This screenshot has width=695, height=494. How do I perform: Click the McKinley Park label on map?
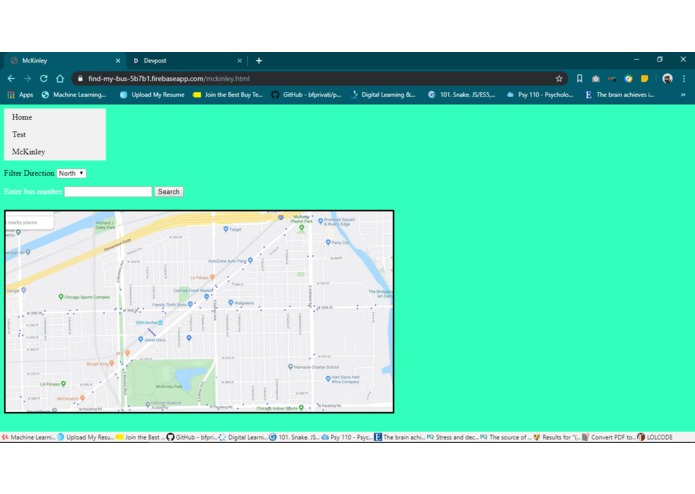tap(169, 386)
